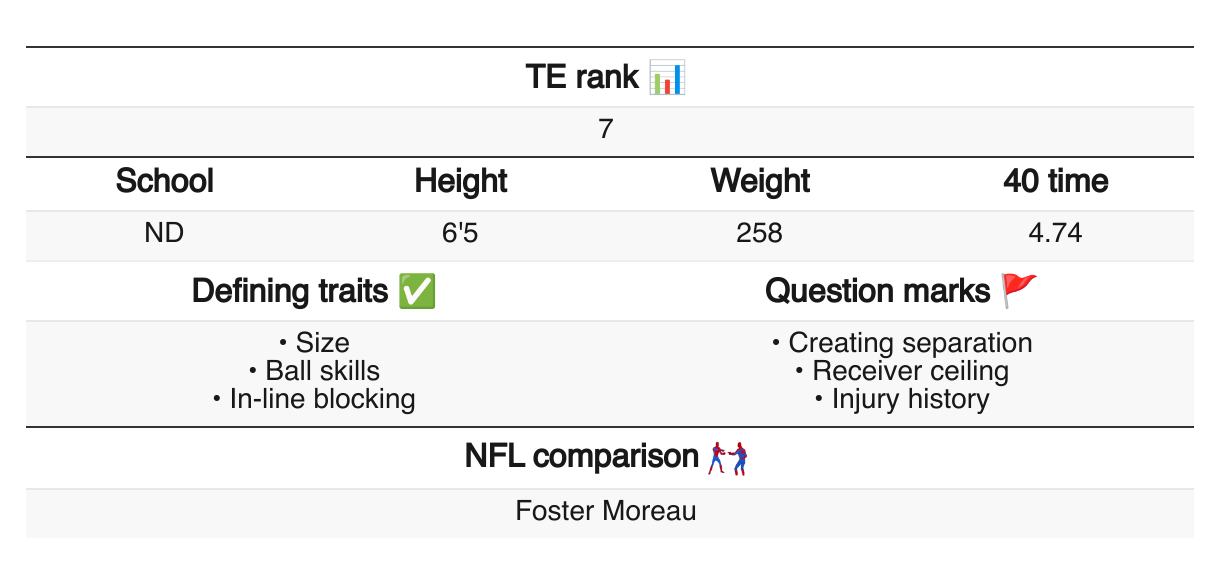Click the TE rank value 7
1220x566 pixels.
(606, 130)
